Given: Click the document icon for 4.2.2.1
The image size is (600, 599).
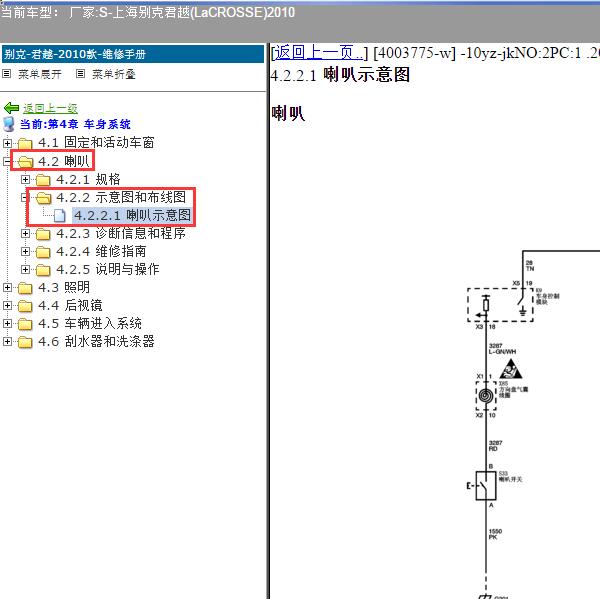Looking at the screenshot, I should [60, 215].
